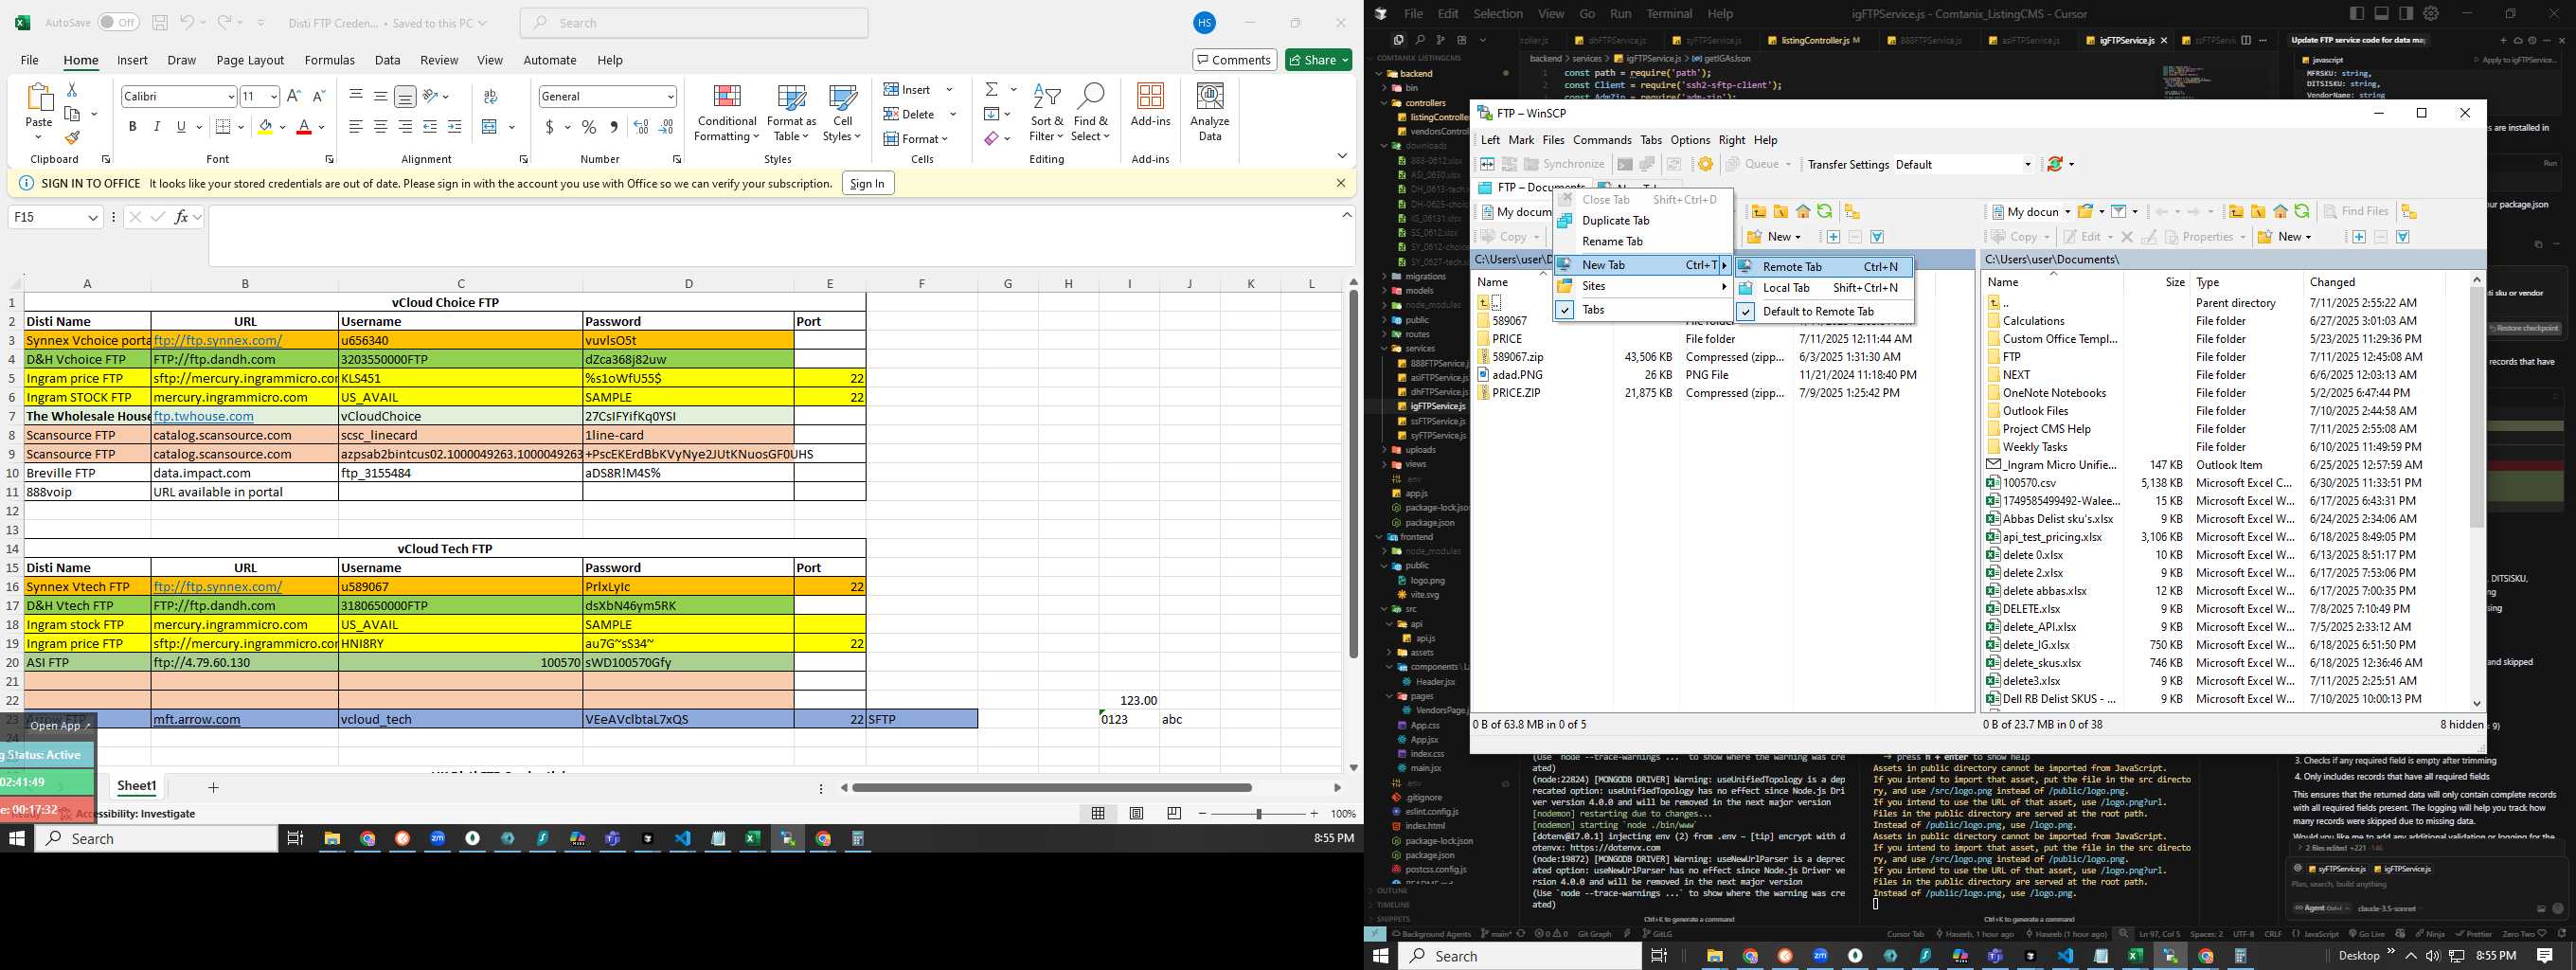
Task: Open the ftp.twhouse.com hyperlink in cell B7
Action: coord(203,416)
